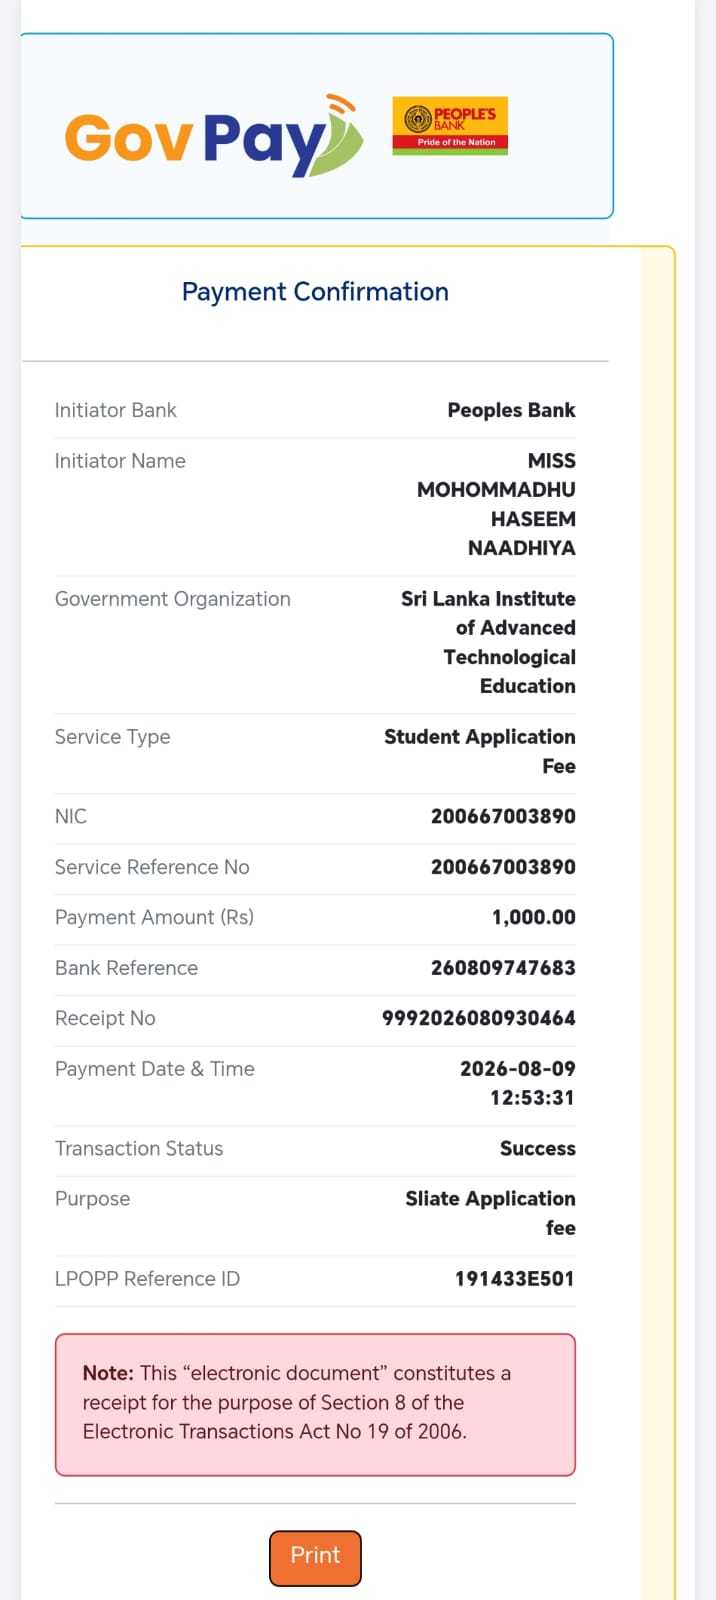Click the Service Reference No label

coord(152,867)
